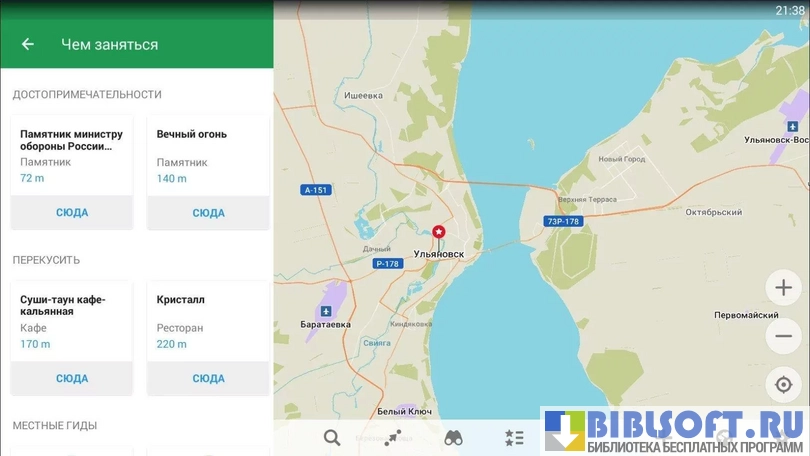The width and height of the screenshot is (810, 456).
Task: Tap the Ульяновск city label on map
Action: point(439,254)
